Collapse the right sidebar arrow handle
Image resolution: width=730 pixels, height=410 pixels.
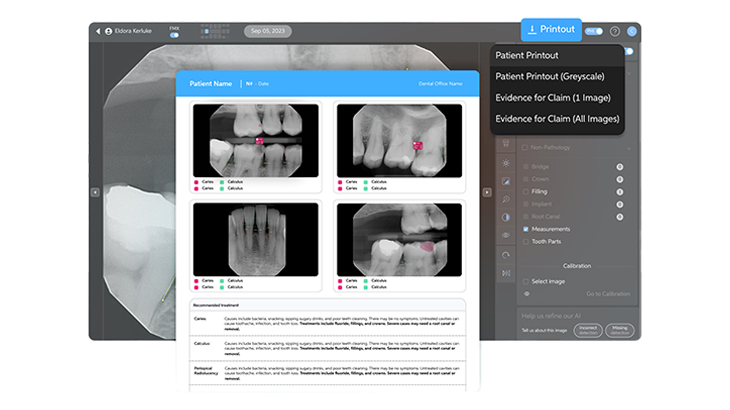click(487, 192)
